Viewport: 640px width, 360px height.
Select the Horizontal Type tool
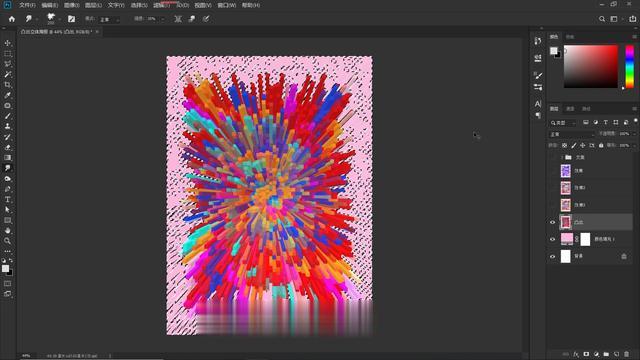click(7, 199)
